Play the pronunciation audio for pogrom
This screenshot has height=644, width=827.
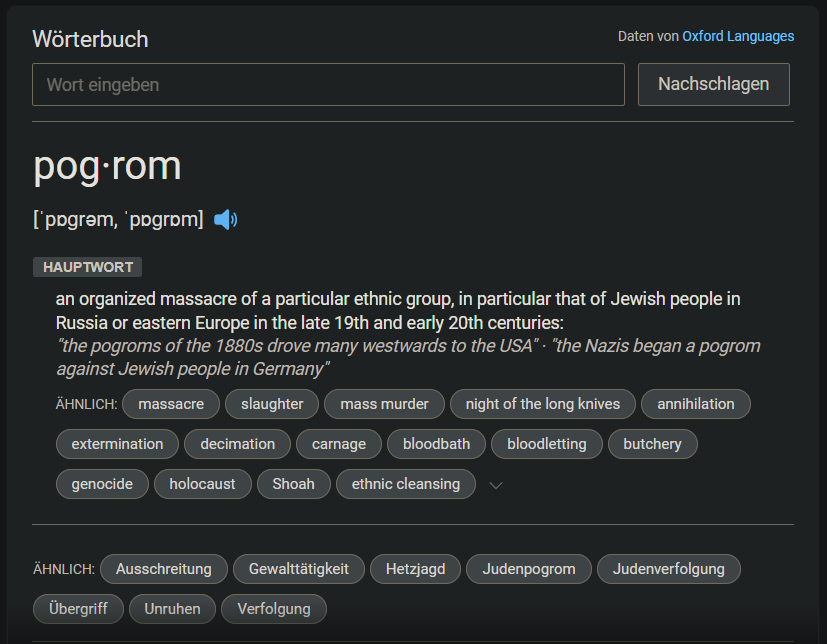226,220
